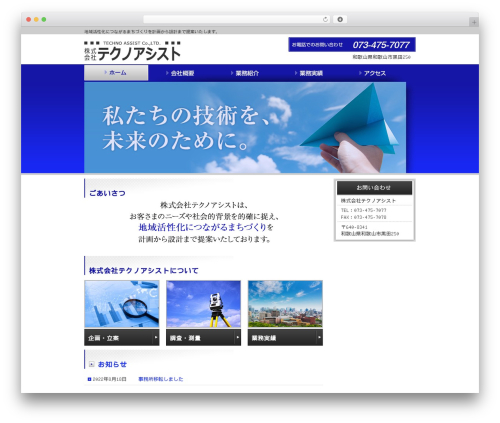This screenshot has height=423, width=500.
Task: Open the ホーム navigation tab
Action: click(x=116, y=73)
